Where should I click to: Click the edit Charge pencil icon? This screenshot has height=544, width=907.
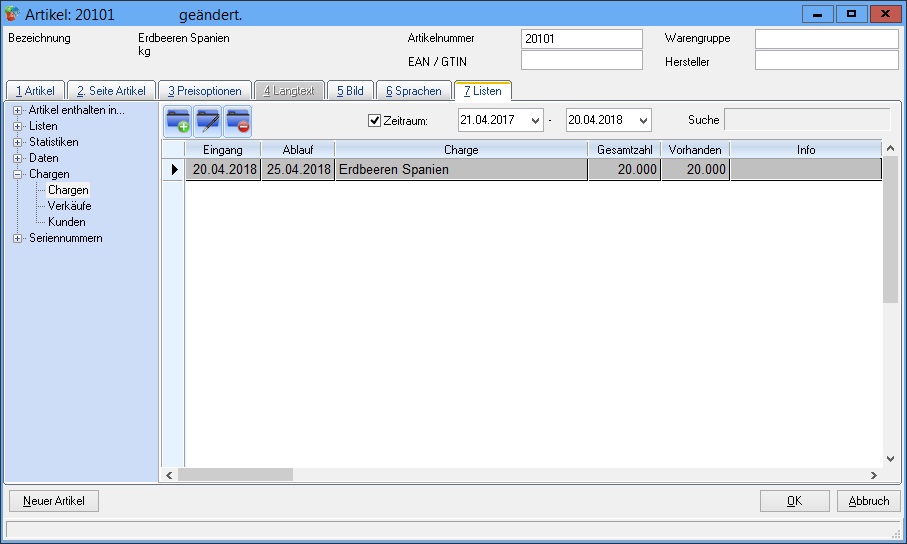coord(208,121)
